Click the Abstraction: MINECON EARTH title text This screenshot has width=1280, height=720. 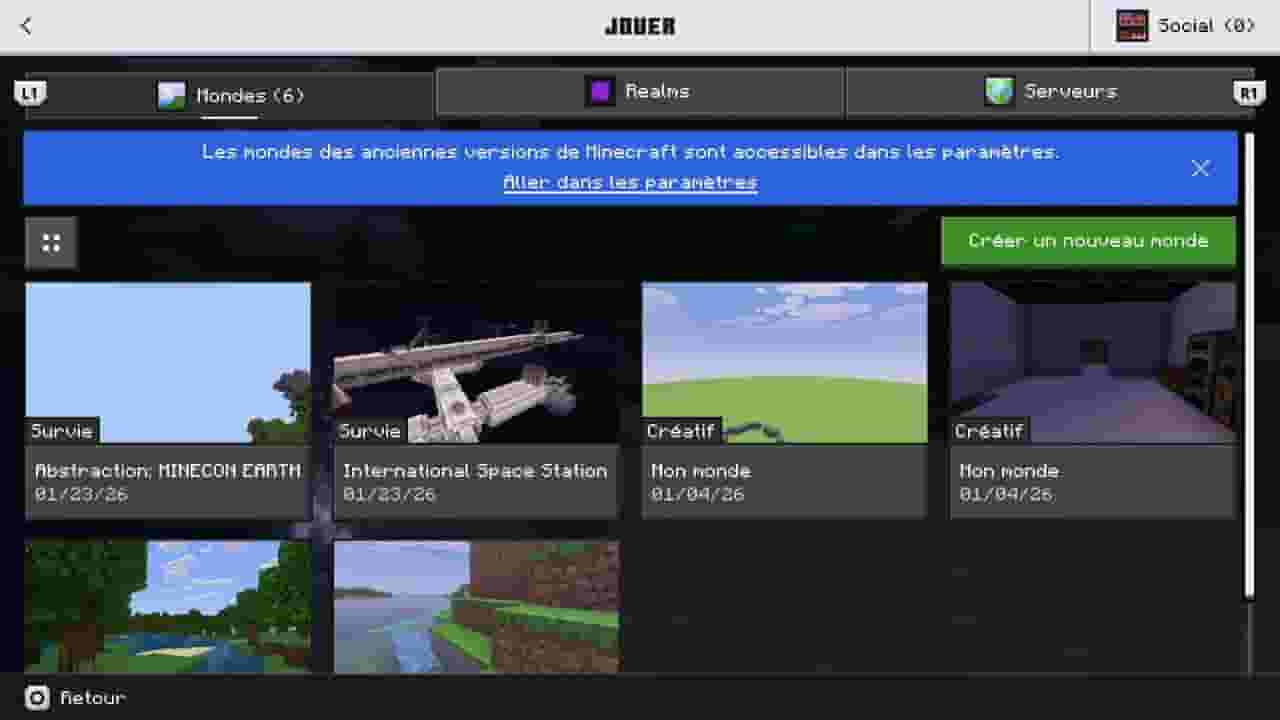168,471
